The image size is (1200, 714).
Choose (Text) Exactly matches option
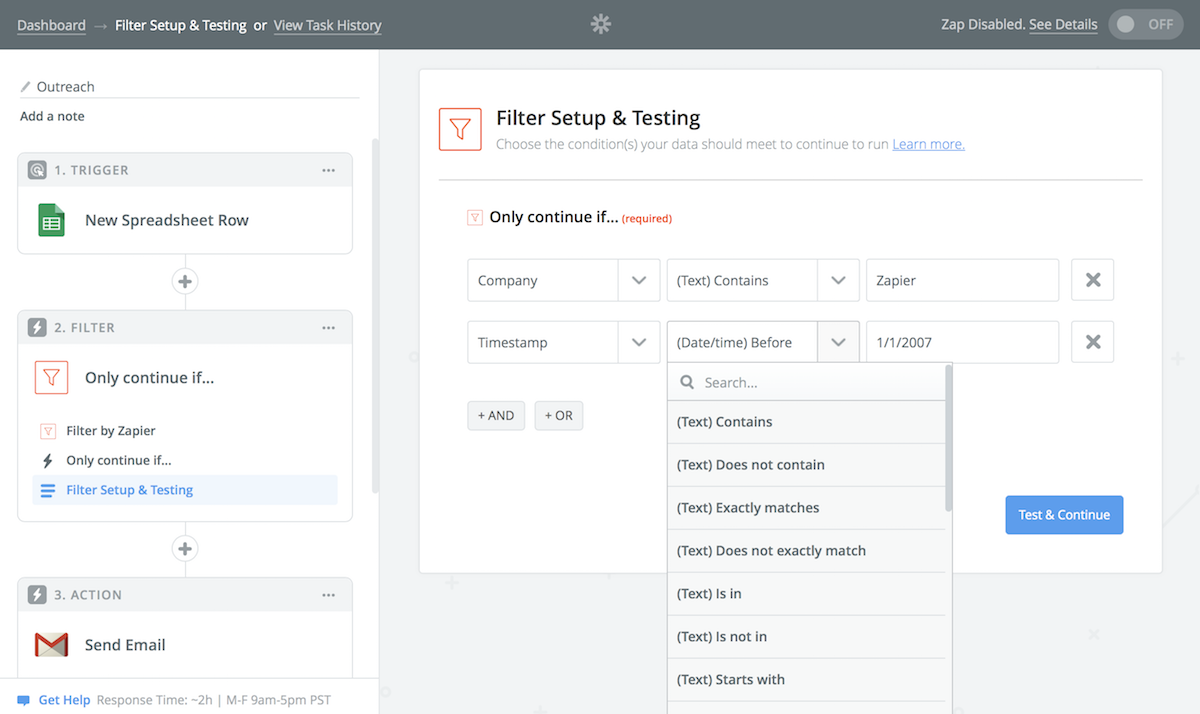click(x=806, y=508)
